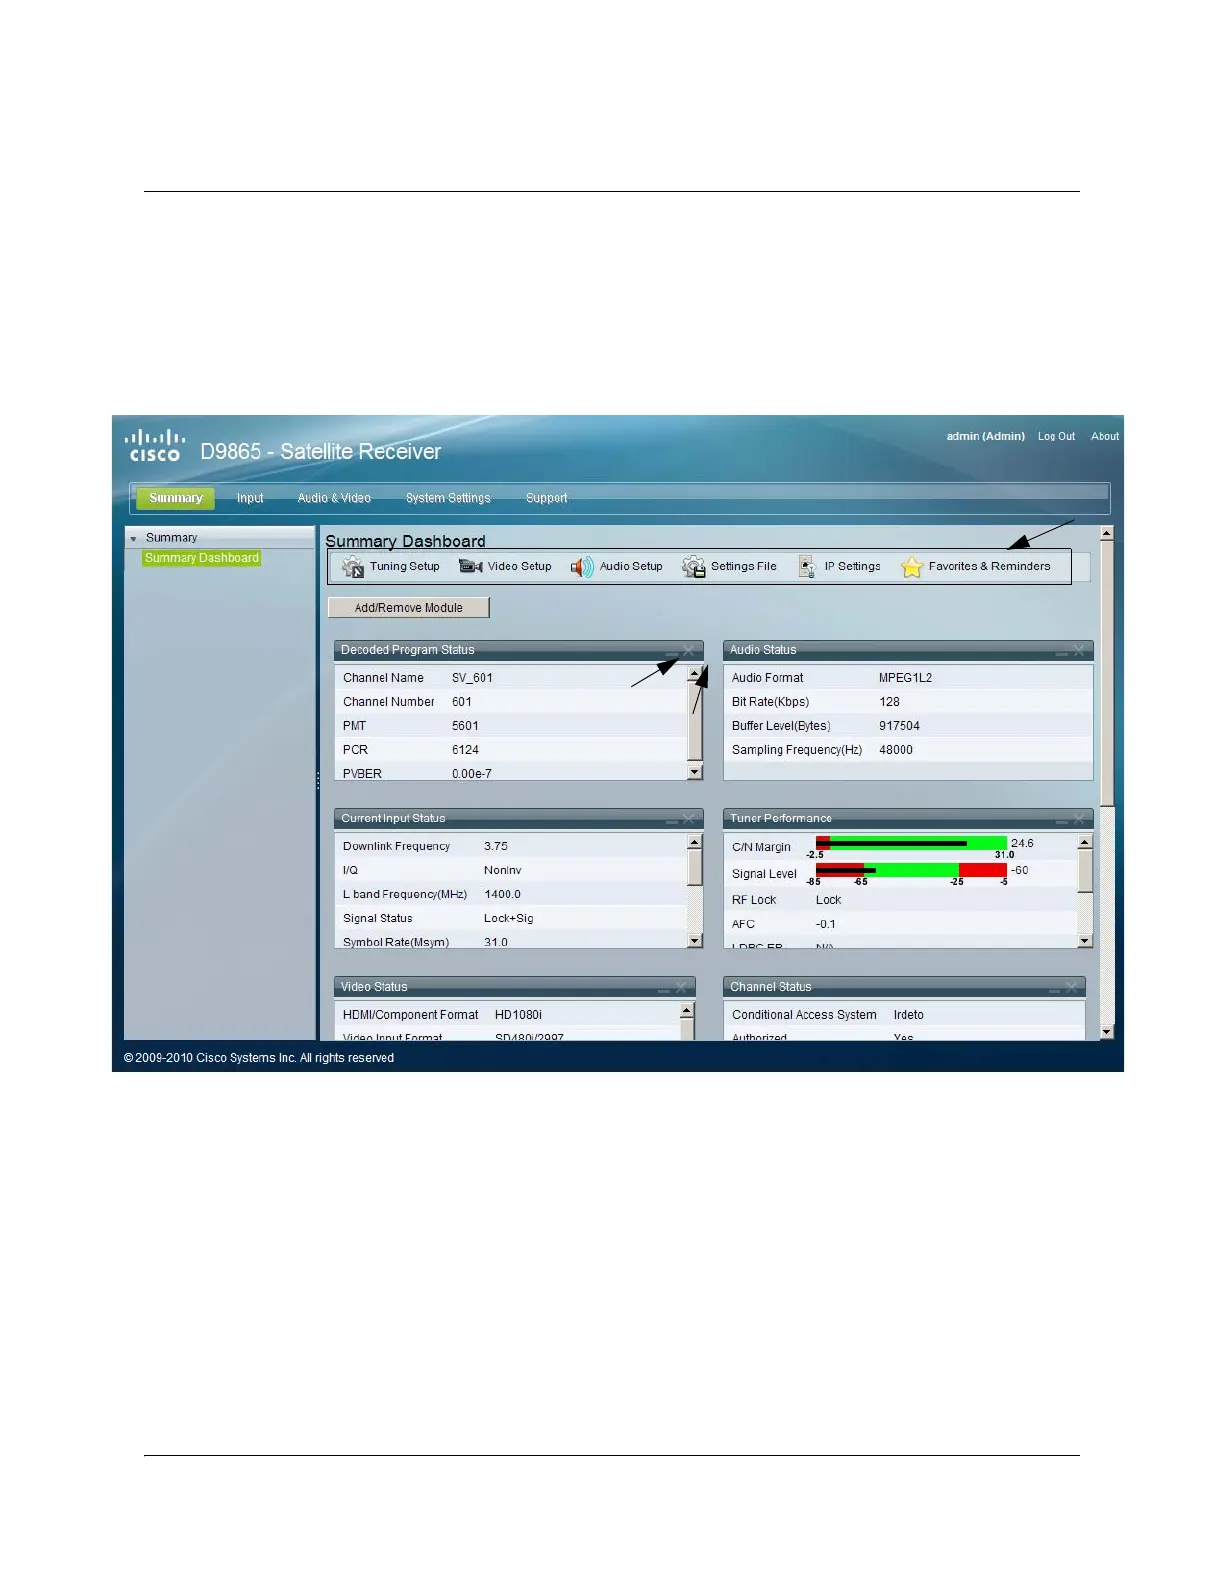Click the Decoded Program Status panel title

point(408,650)
